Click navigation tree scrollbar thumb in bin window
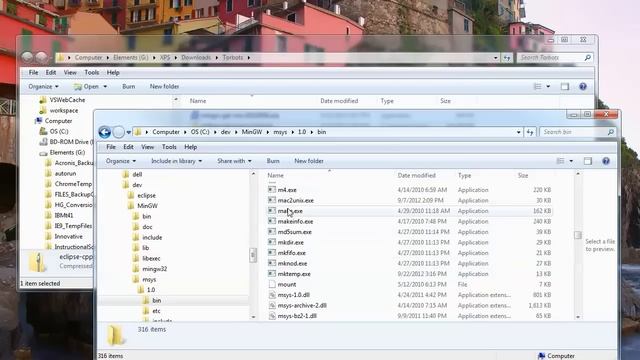The image size is (640, 360). (253, 255)
